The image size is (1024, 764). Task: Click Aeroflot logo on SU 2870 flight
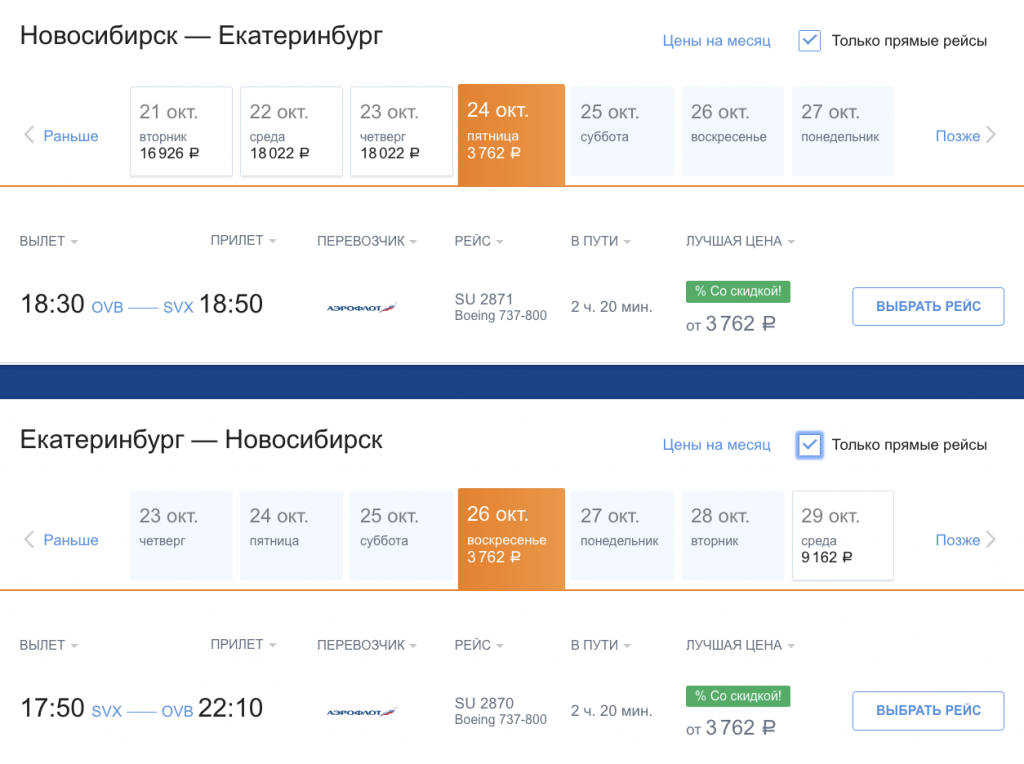click(x=362, y=712)
